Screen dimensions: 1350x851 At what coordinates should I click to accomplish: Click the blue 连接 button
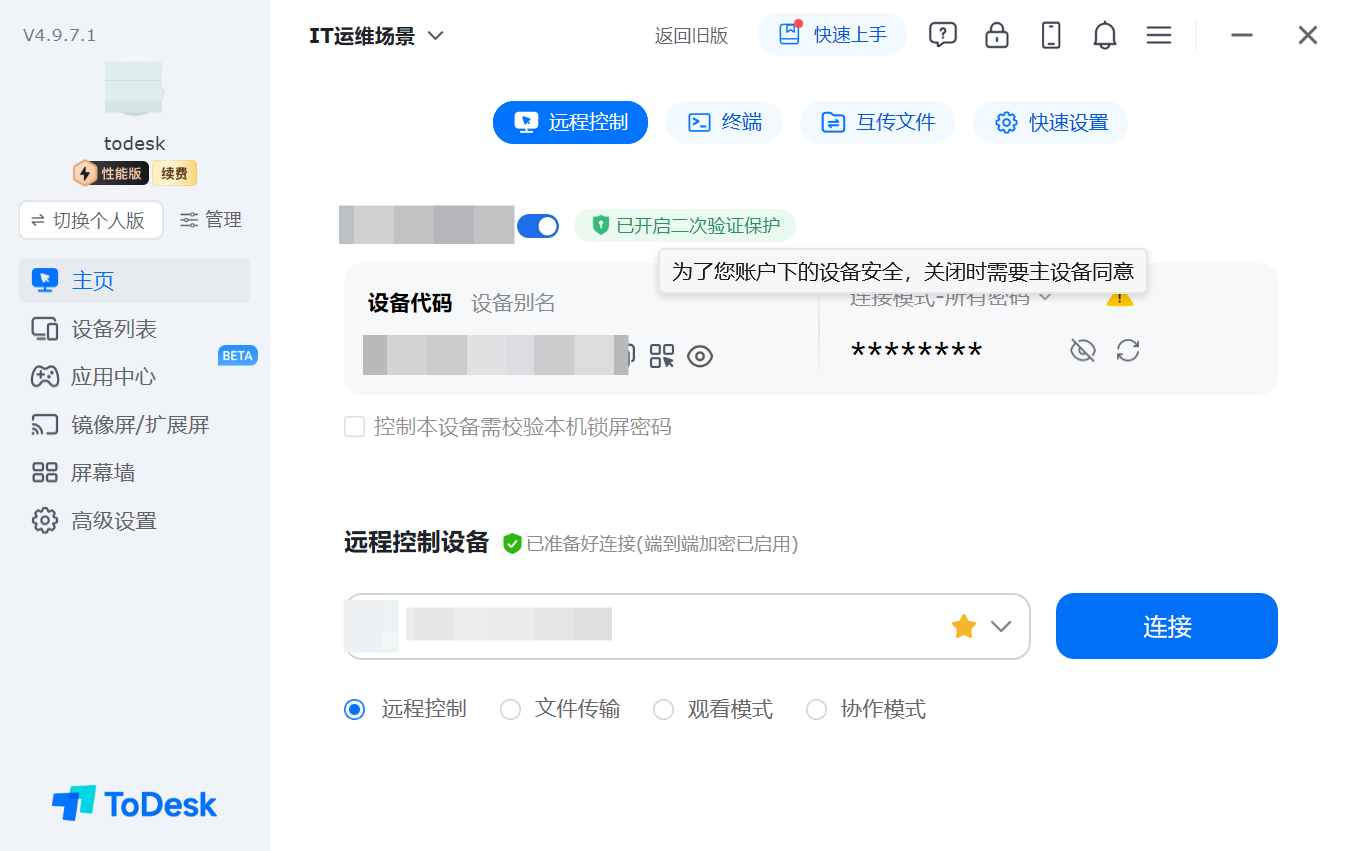pyautogui.click(x=1167, y=626)
